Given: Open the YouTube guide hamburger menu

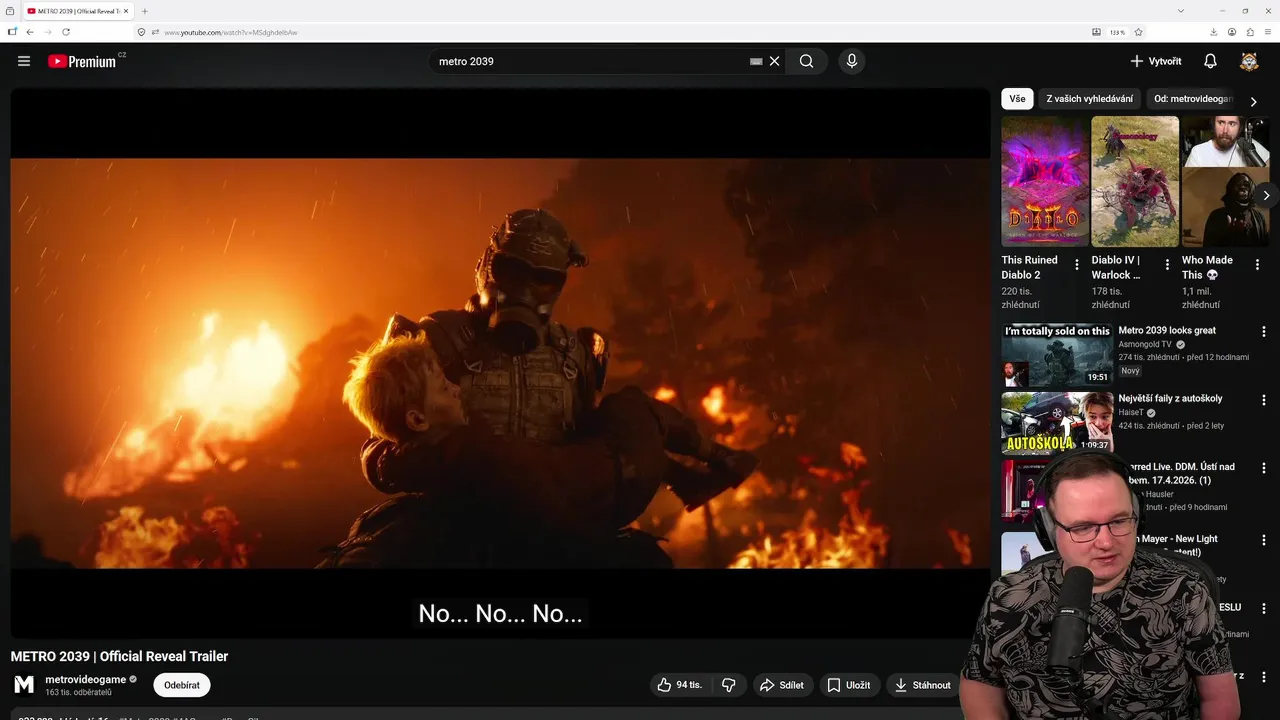Looking at the screenshot, I should pos(24,61).
